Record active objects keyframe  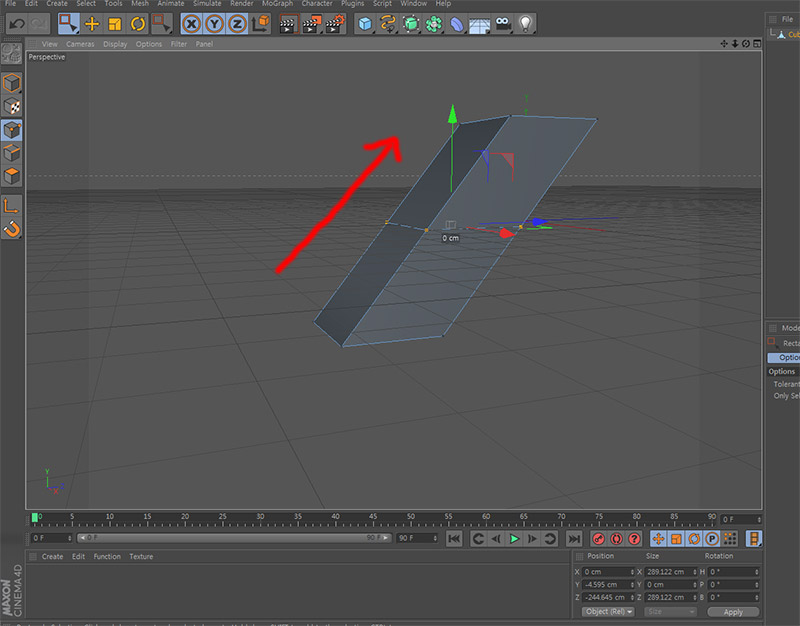[598, 539]
